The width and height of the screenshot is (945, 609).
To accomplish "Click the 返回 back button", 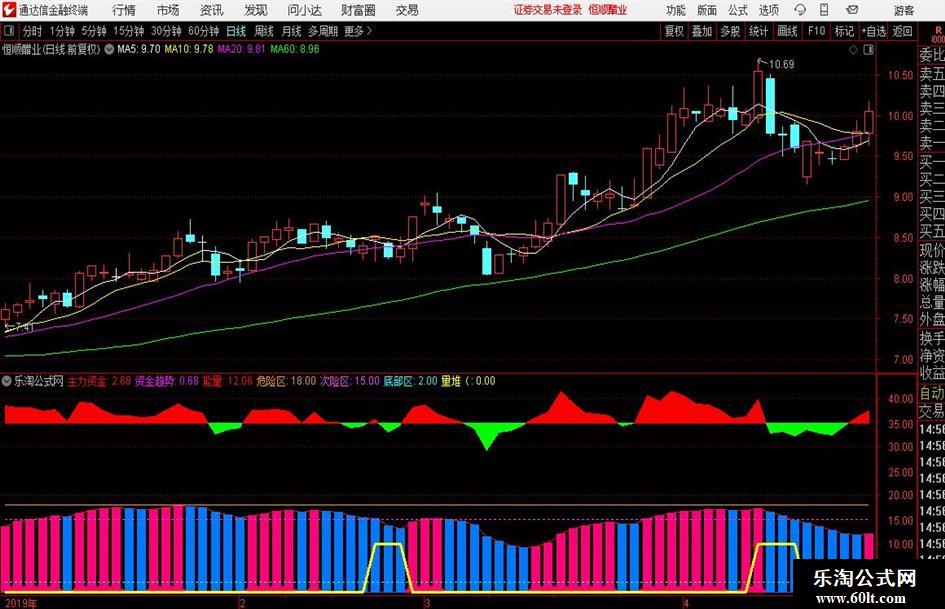I will (902, 31).
